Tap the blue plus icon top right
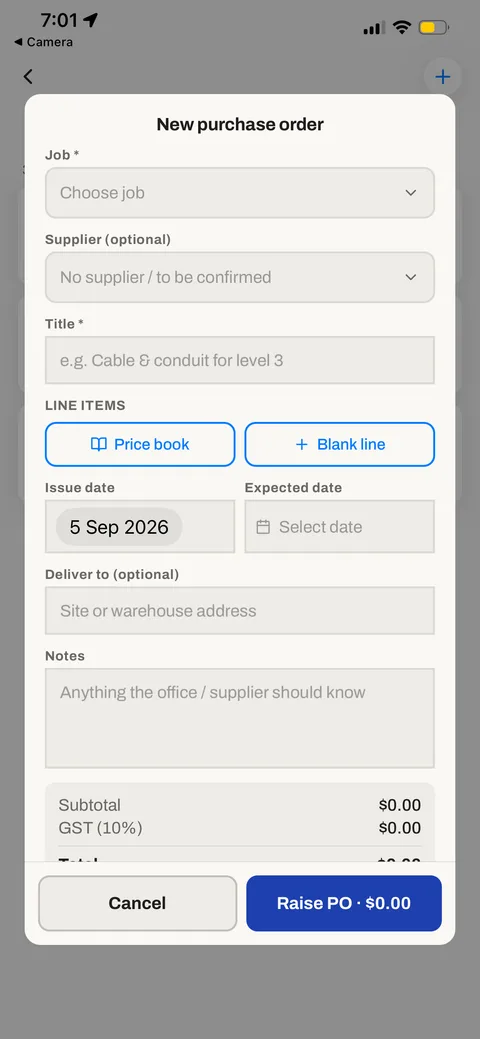Image resolution: width=480 pixels, height=1039 pixels. tap(442, 77)
